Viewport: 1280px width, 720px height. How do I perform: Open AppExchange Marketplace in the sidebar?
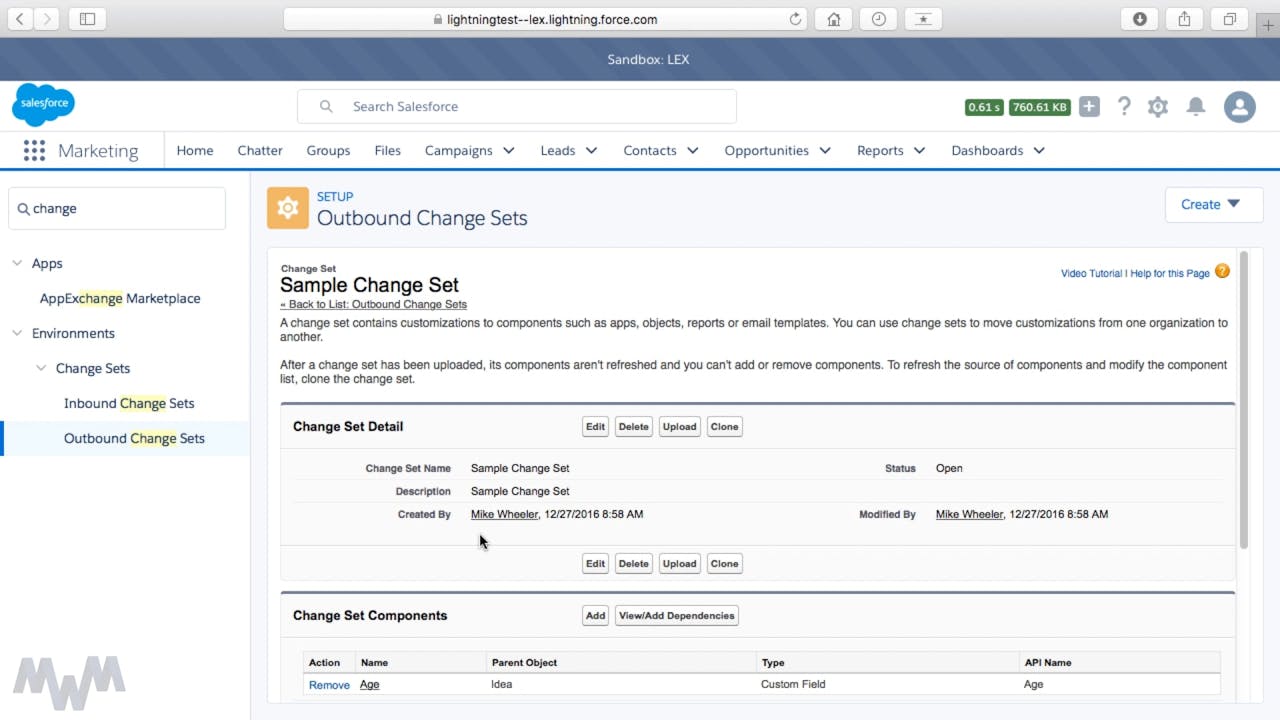[120, 298]
